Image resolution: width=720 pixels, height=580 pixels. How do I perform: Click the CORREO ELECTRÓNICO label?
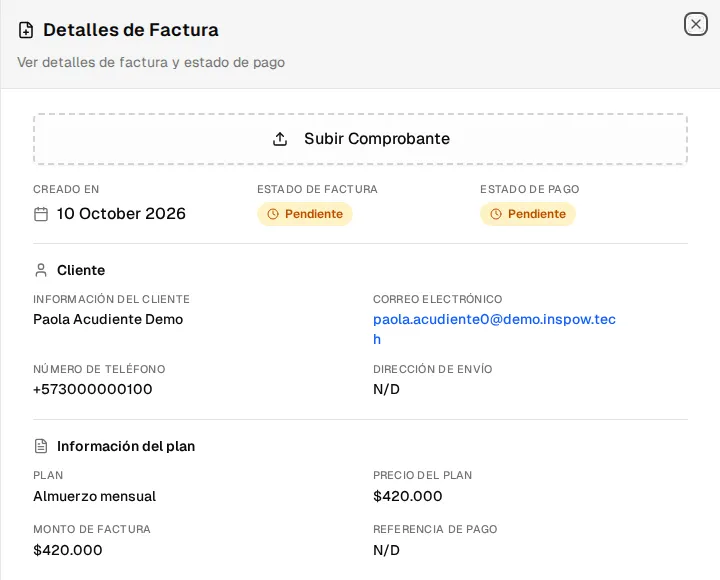coord(438,299)
